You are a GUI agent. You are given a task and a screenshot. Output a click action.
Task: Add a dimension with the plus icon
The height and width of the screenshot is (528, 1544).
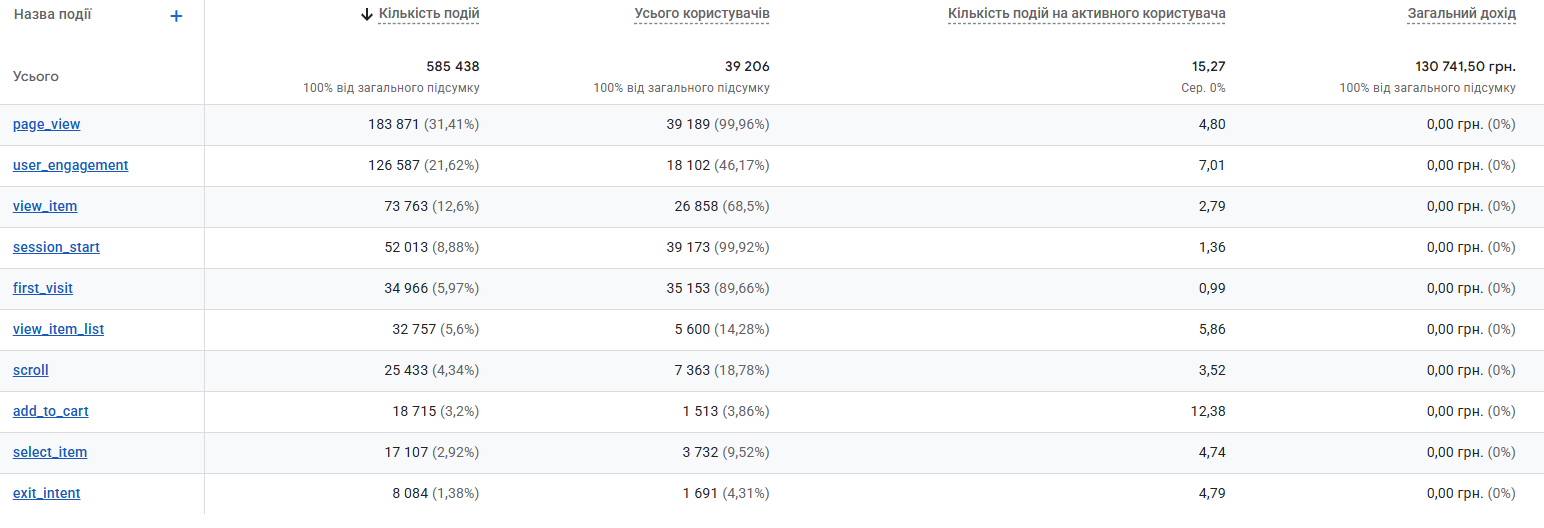[176, 16]
